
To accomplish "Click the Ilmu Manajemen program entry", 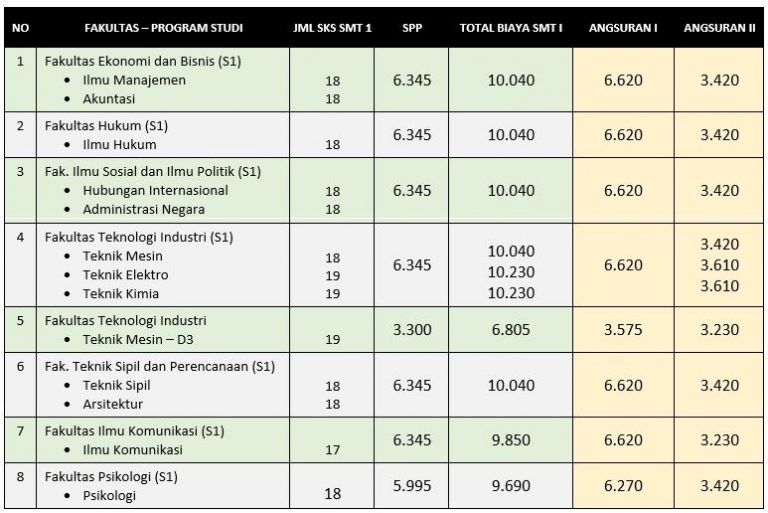I will coord(134,80).
